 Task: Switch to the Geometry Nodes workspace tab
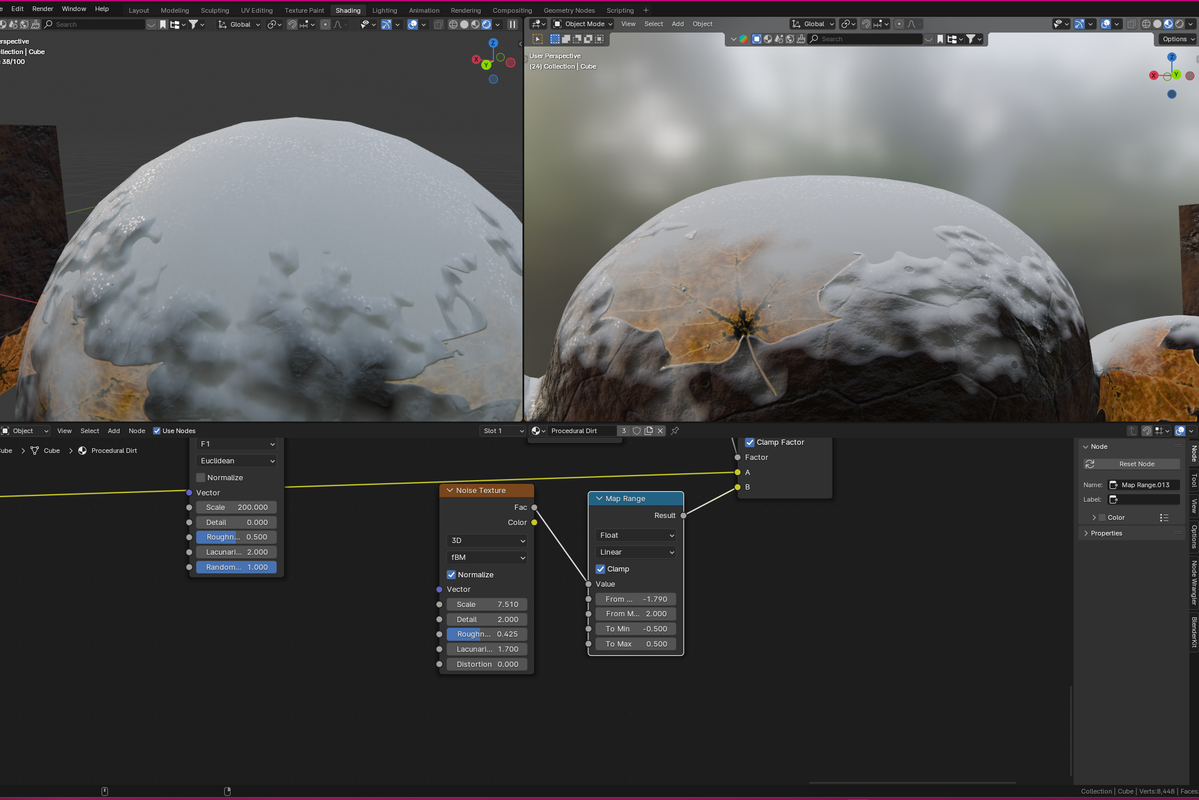(569, 10)
